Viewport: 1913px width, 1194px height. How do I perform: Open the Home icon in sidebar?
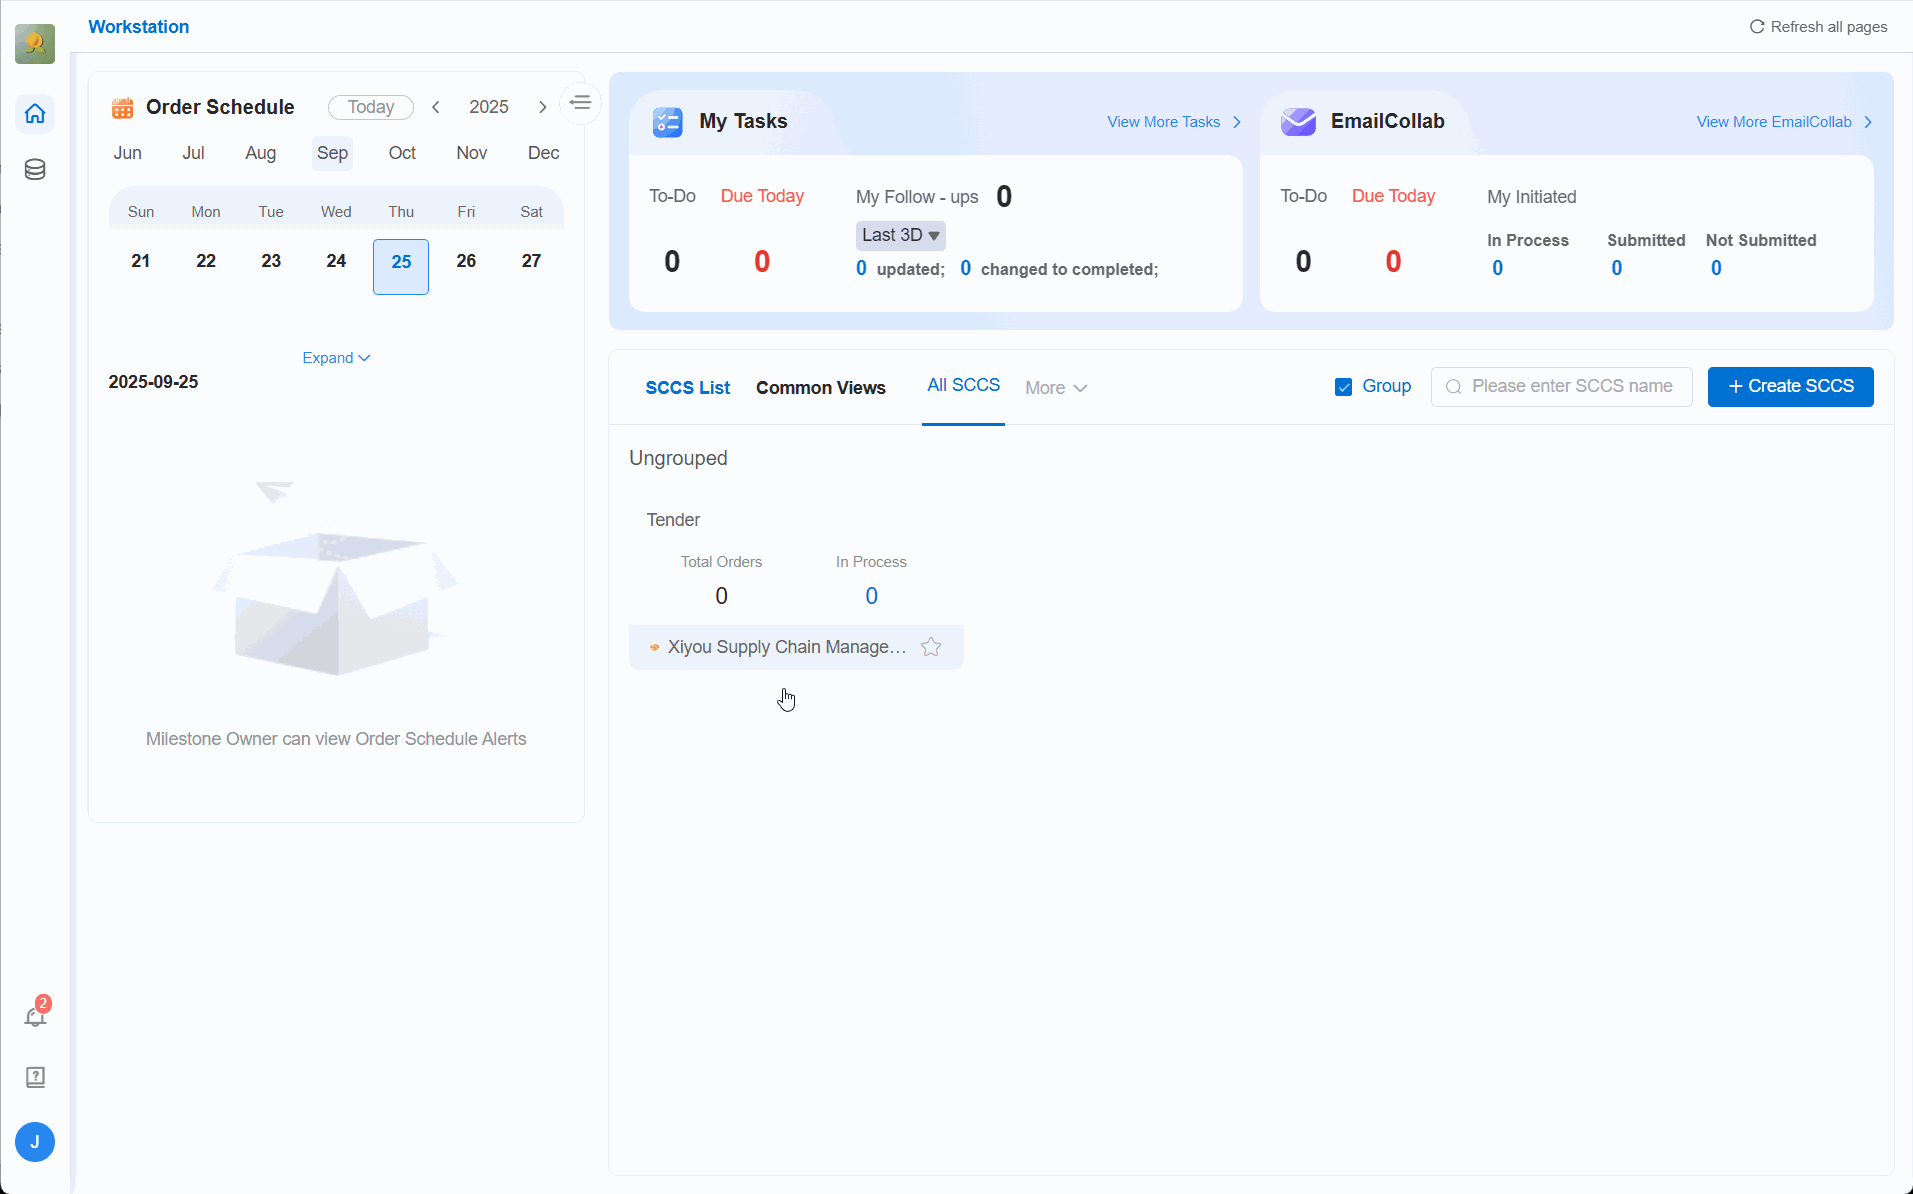(x=35, y=114)
